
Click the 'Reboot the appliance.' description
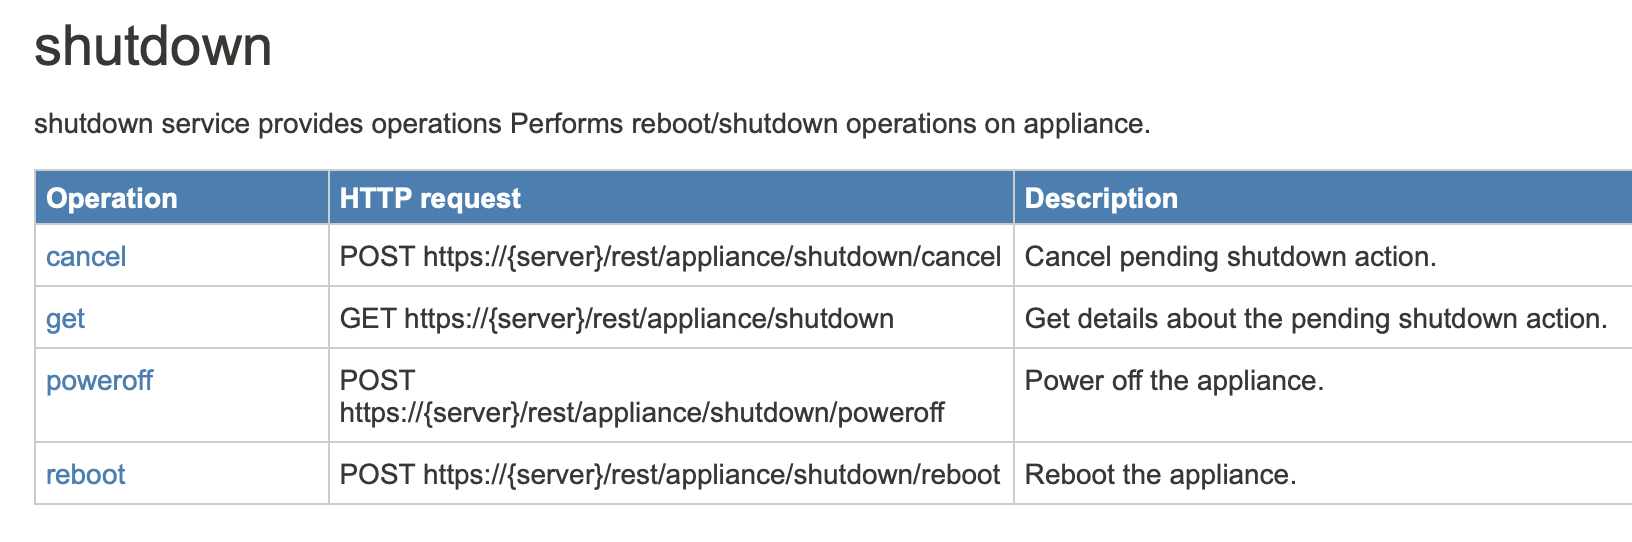[x=1160, y=475]
